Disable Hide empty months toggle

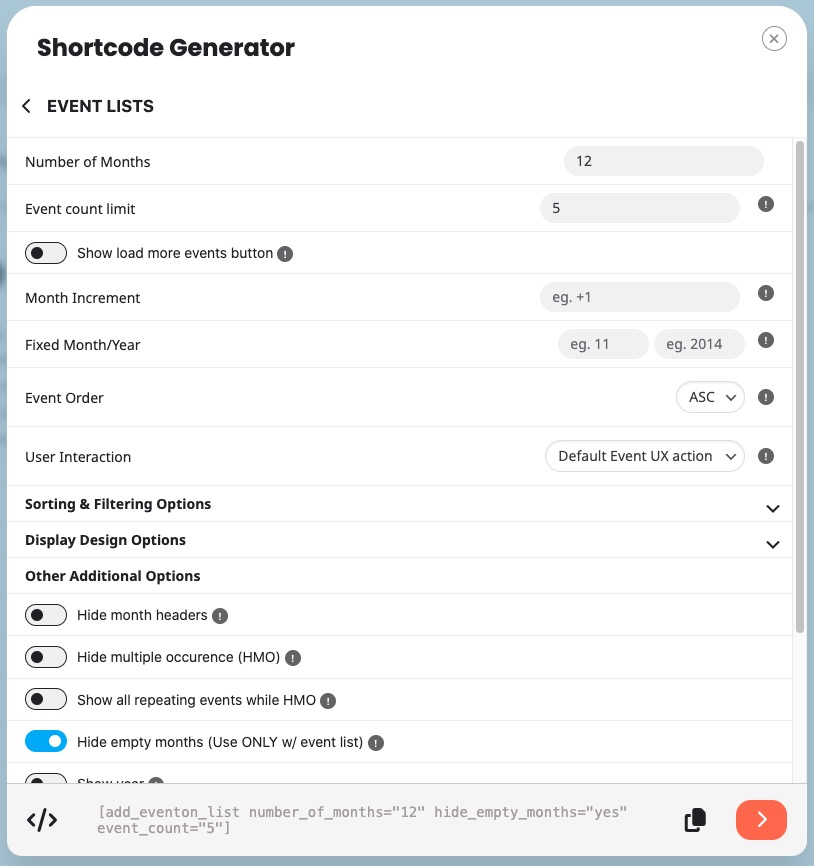coord(46,741)
